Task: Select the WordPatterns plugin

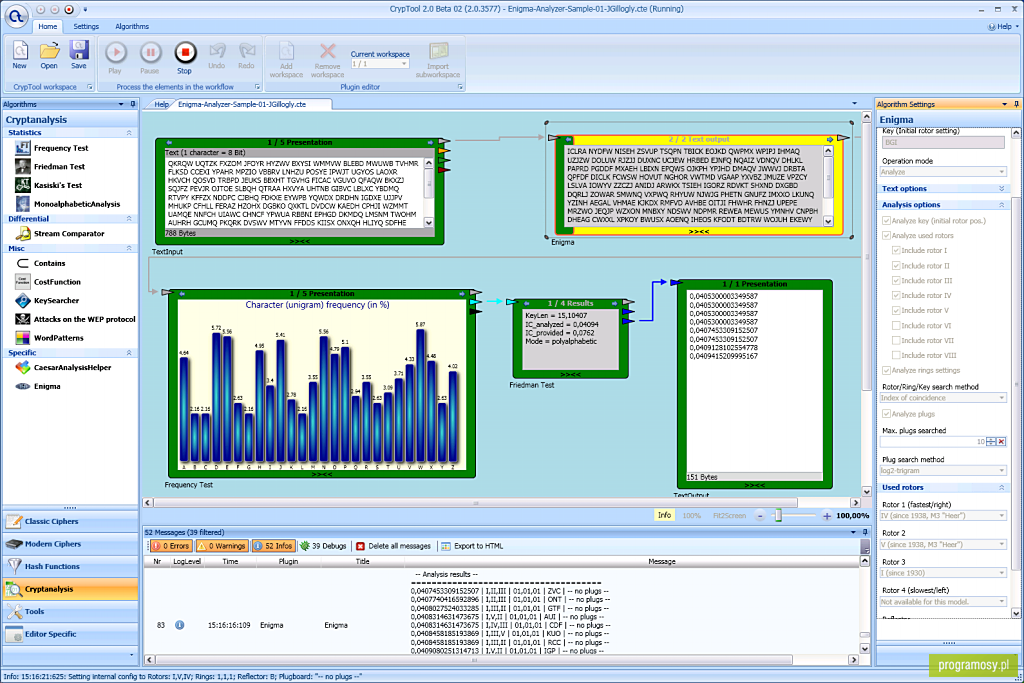Action: click(x=59, y=338)
